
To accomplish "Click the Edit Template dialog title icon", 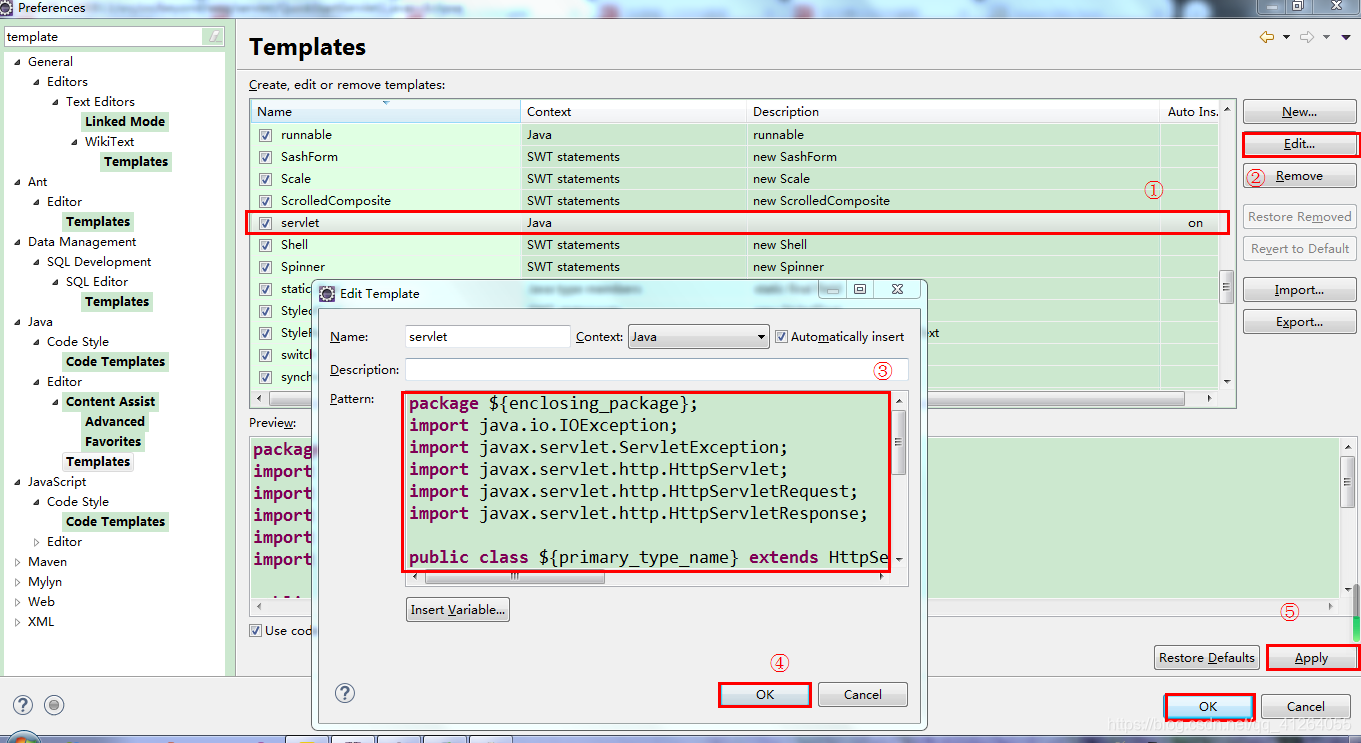I will click(x=328, y=293).
